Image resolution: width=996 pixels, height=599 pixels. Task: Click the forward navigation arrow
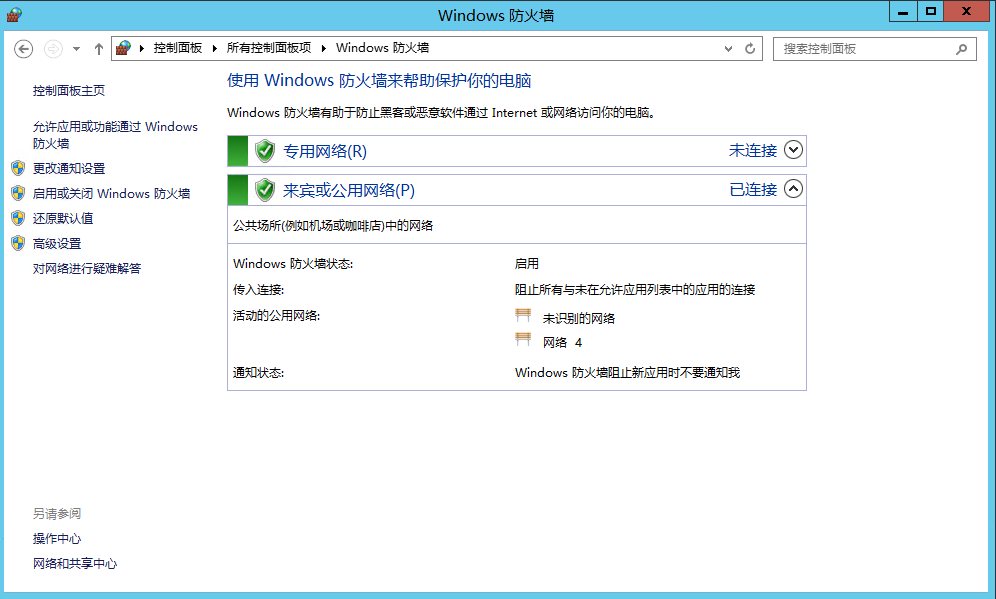coord(53,49)
